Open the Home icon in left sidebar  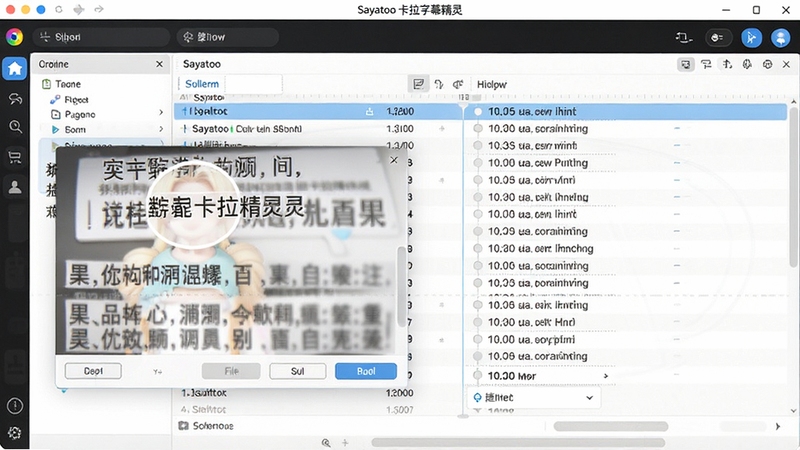point(14,68)
